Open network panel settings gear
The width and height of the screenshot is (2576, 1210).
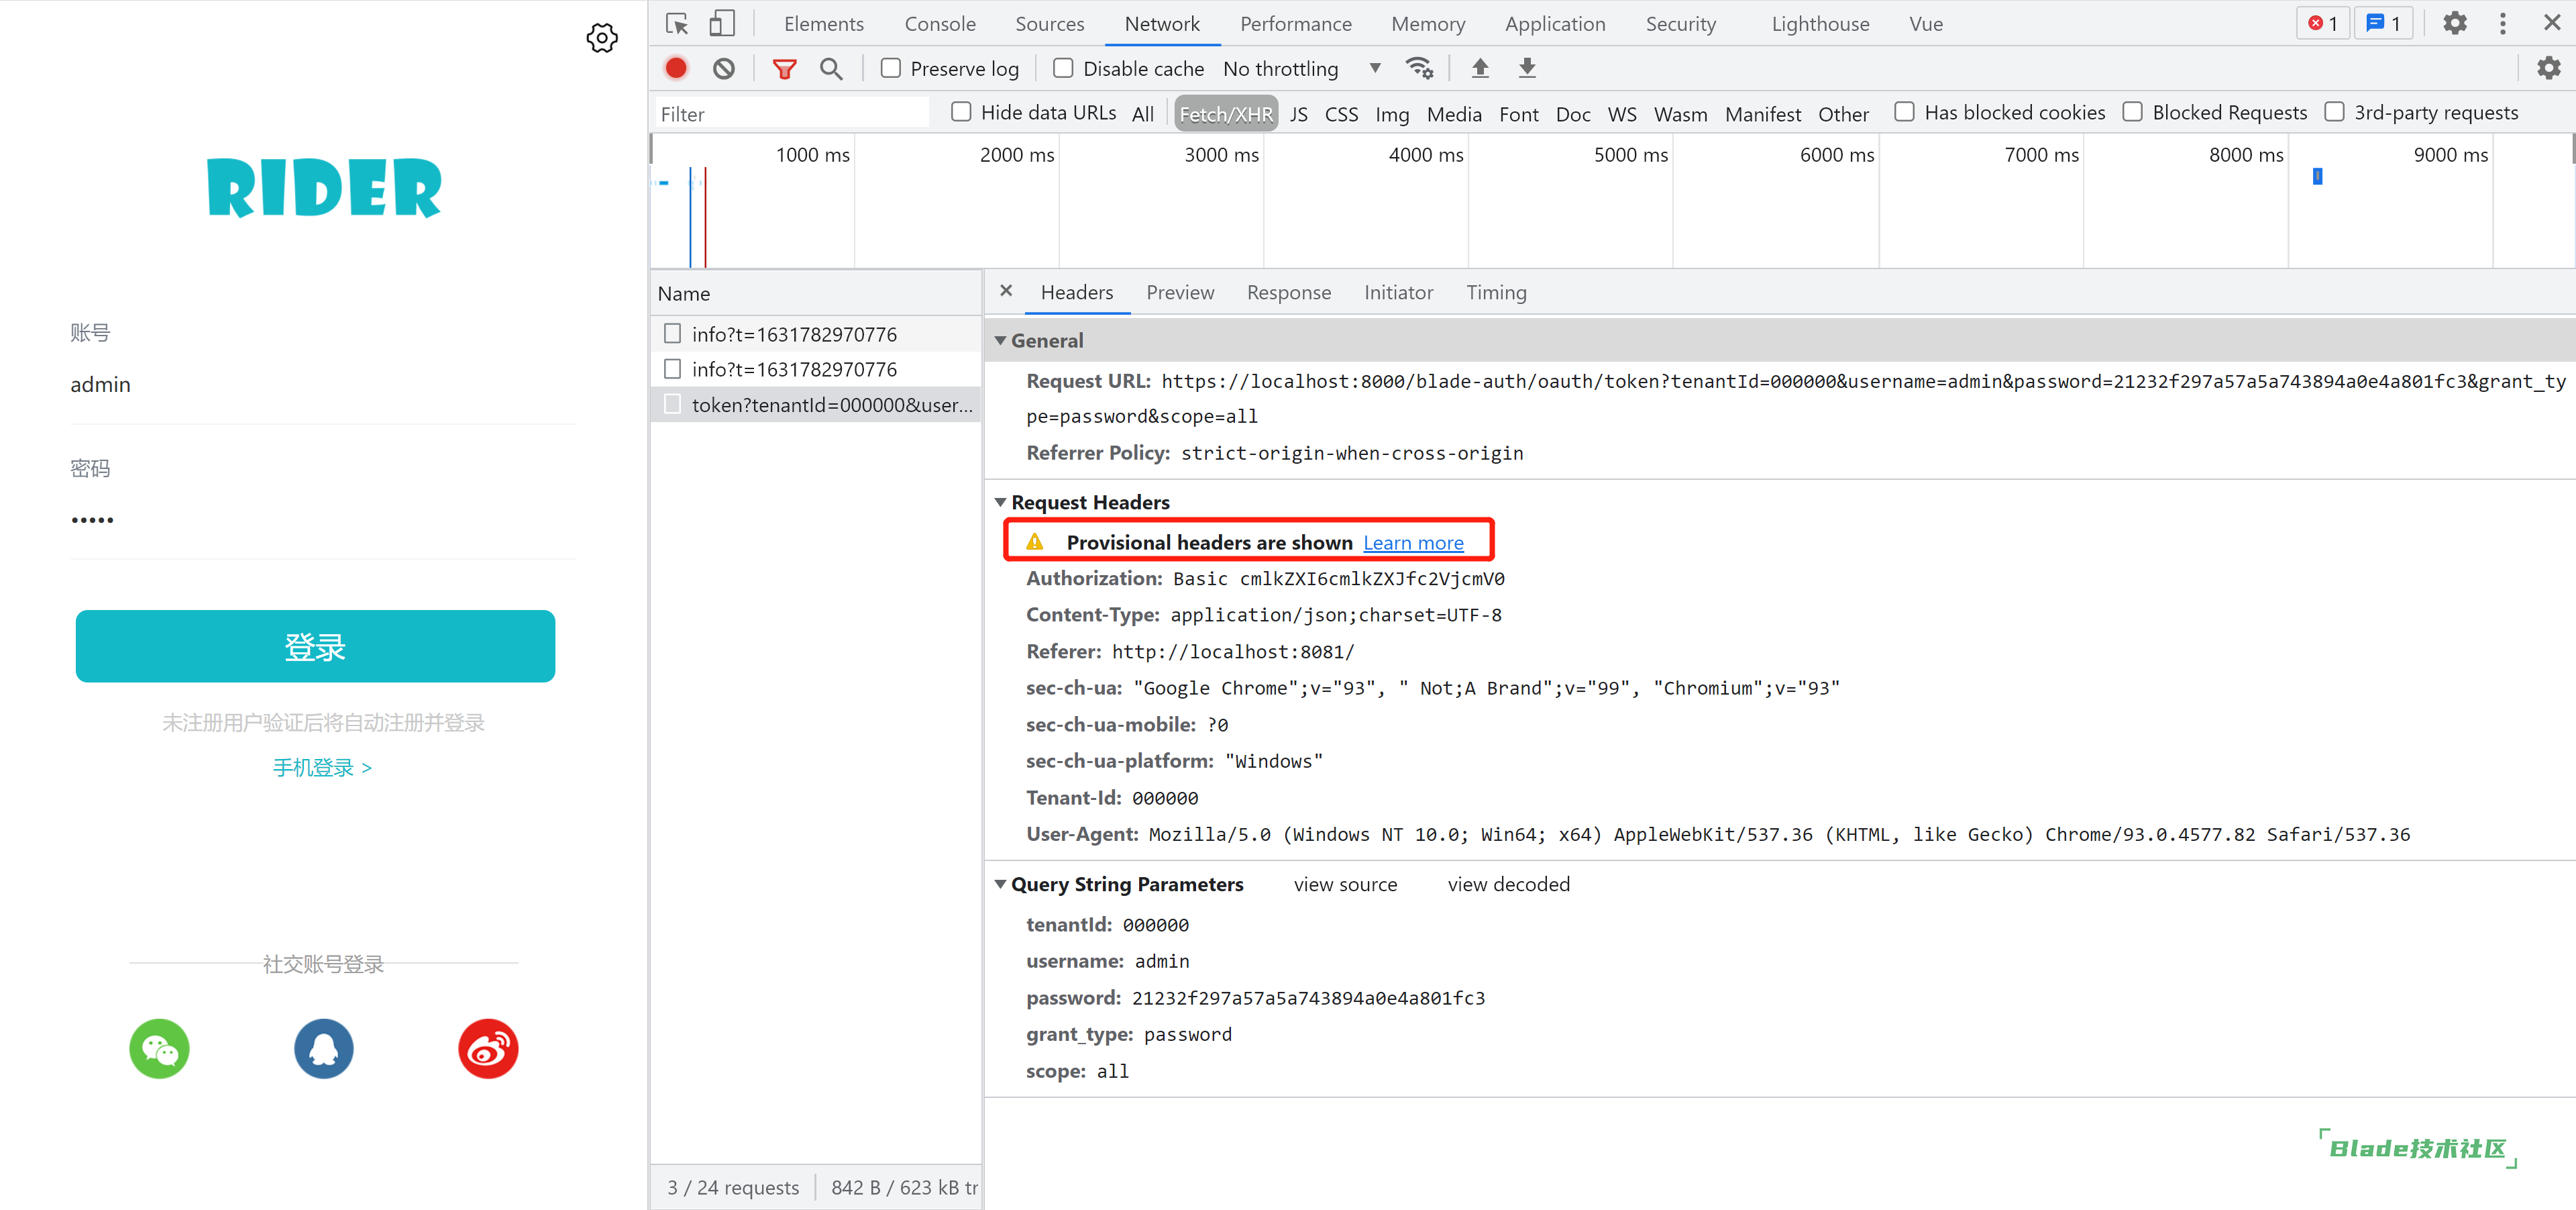click(x=2549, y=68)
